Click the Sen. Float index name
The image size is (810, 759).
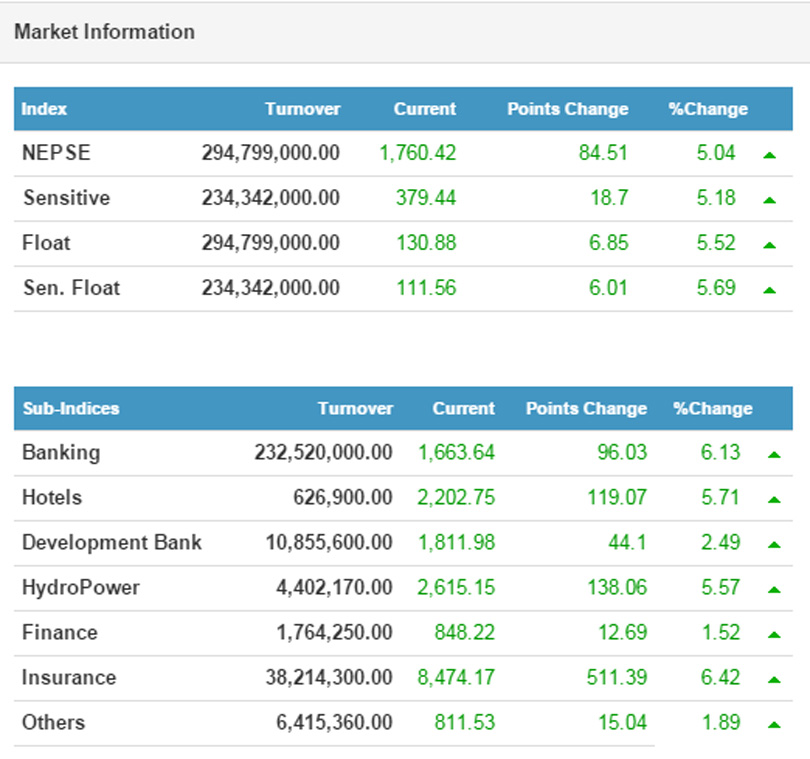(x=71, y=288)
